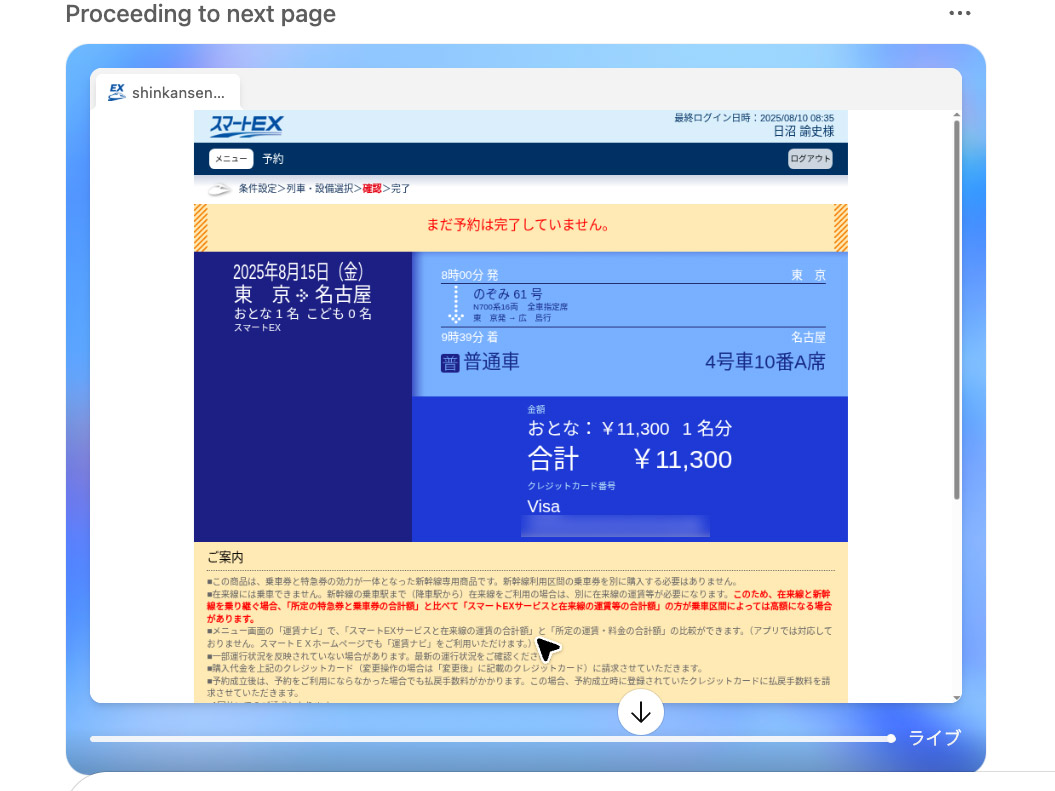Click the round down-arrow scroll button
This screenshot has height=791, width=1055.
click(x=641, y=712)
